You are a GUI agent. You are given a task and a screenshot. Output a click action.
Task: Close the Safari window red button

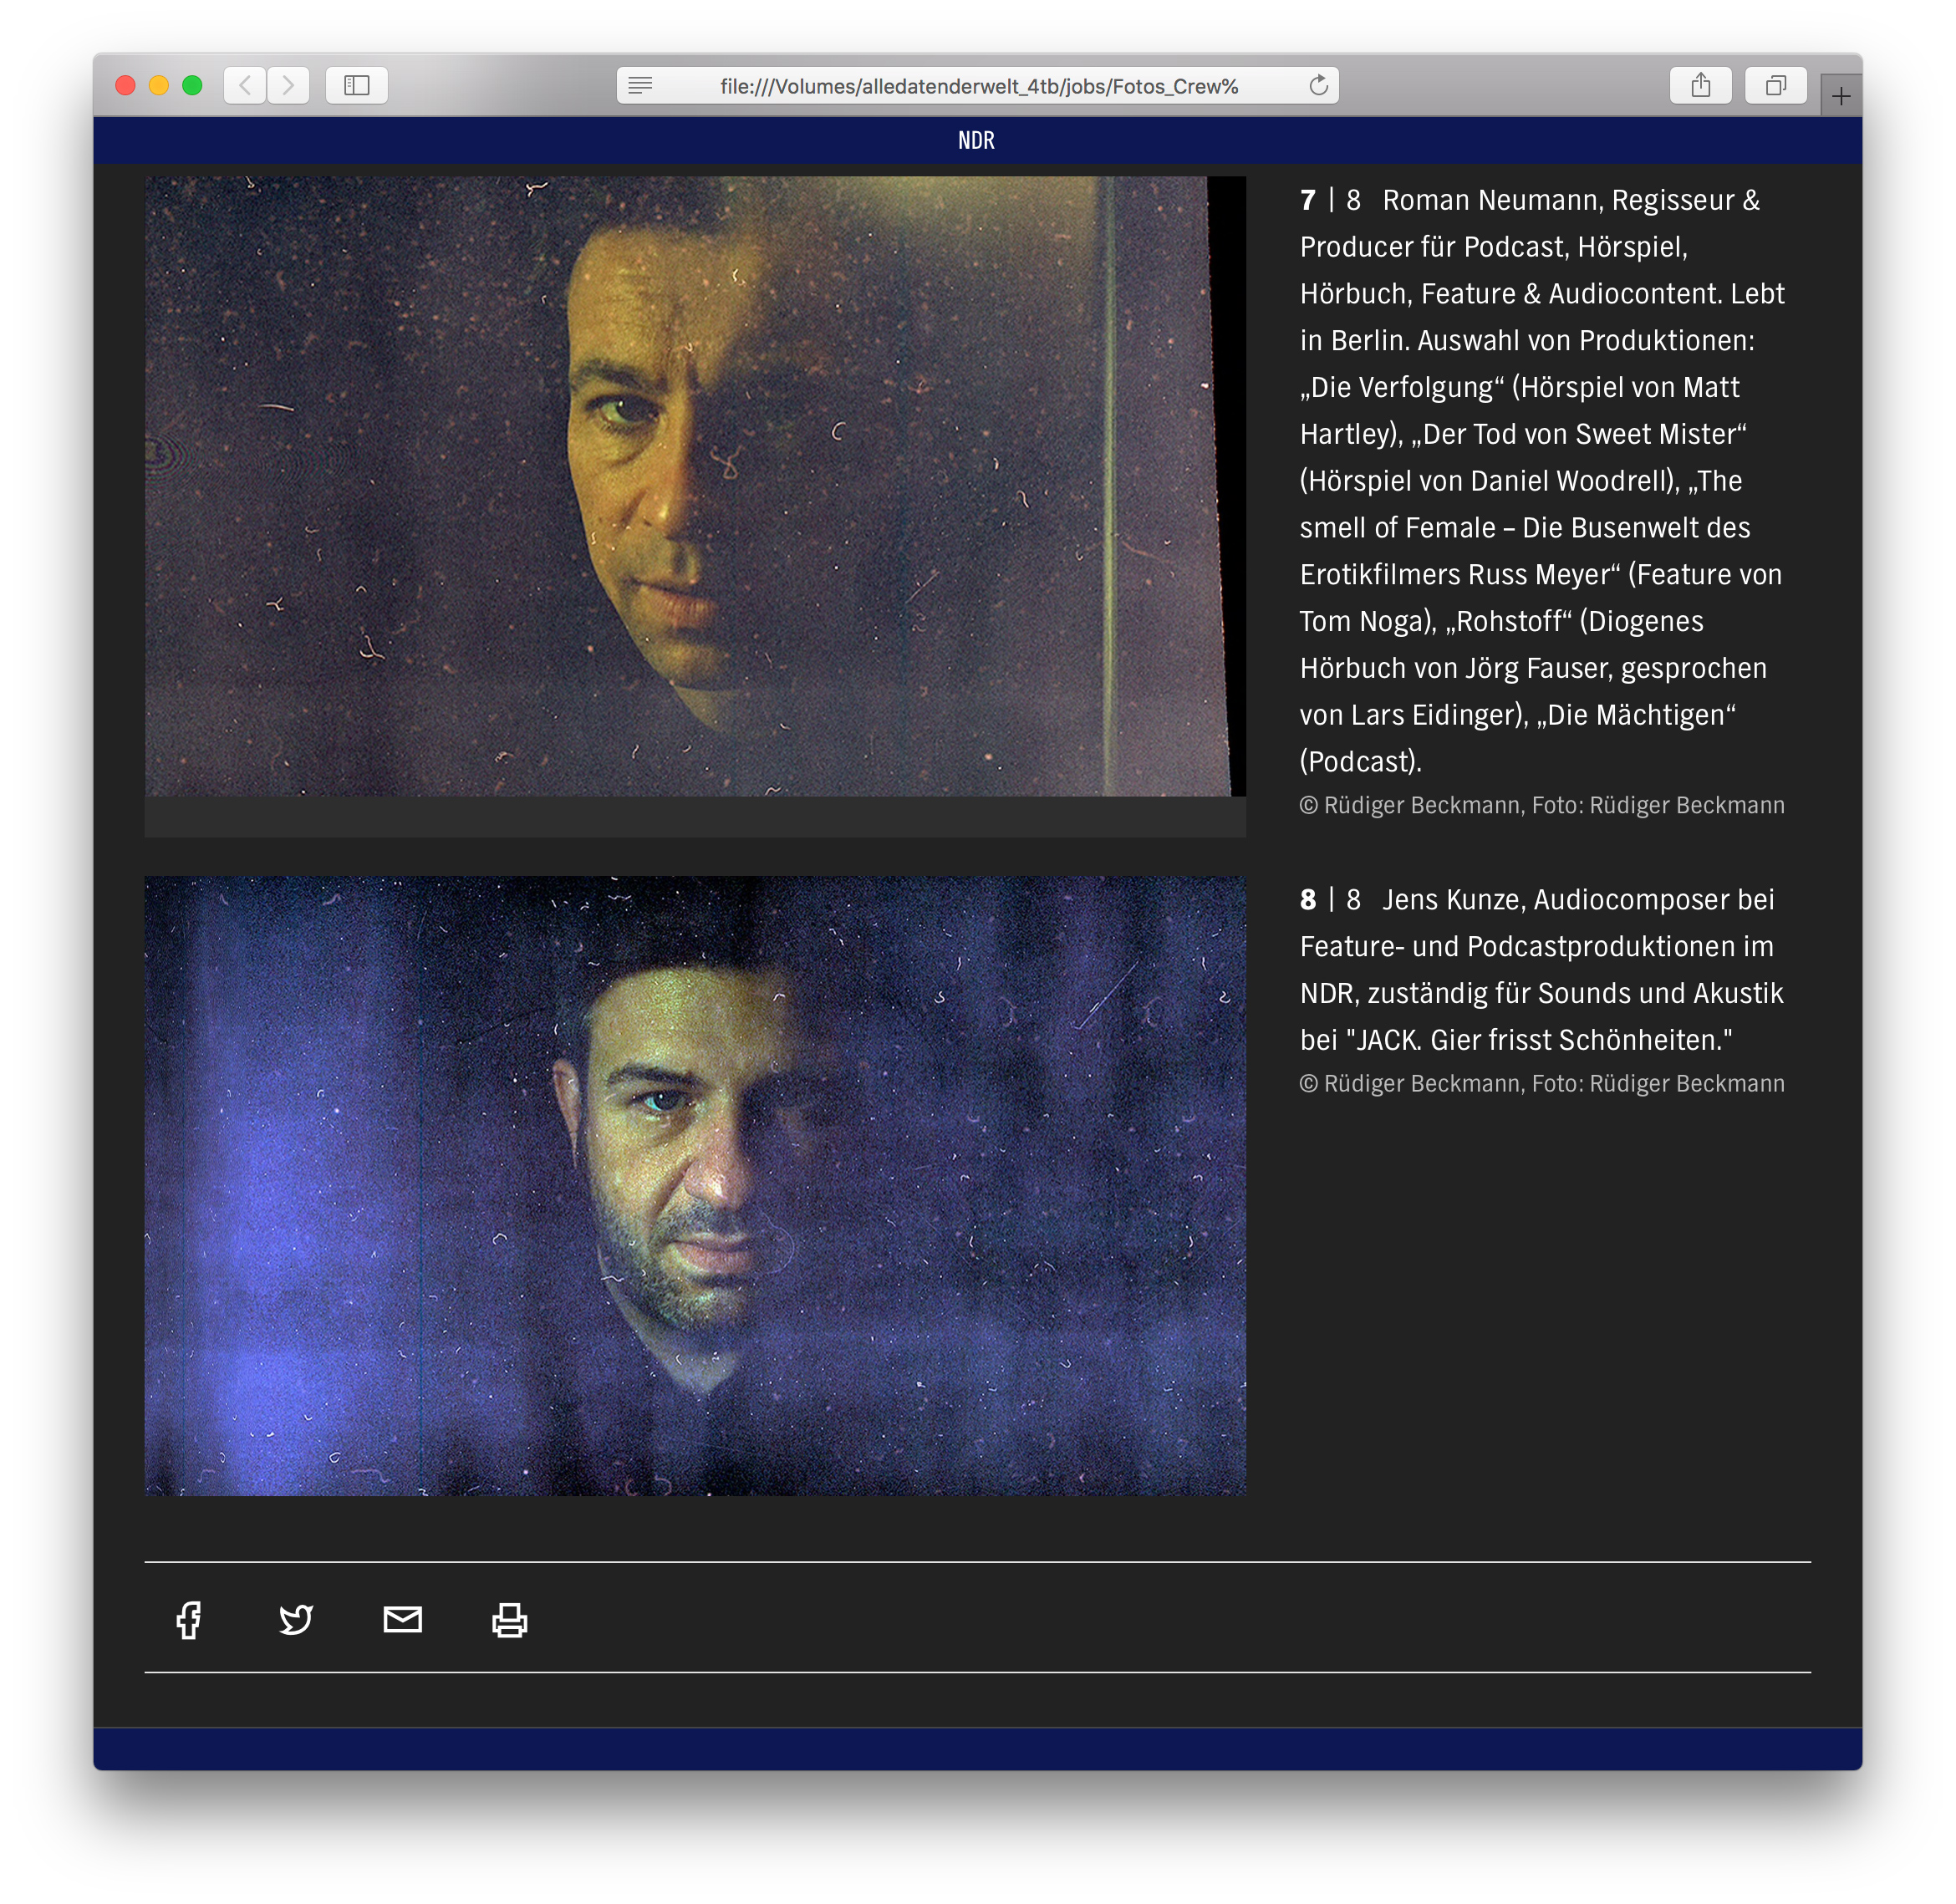[x=126, y=86]
